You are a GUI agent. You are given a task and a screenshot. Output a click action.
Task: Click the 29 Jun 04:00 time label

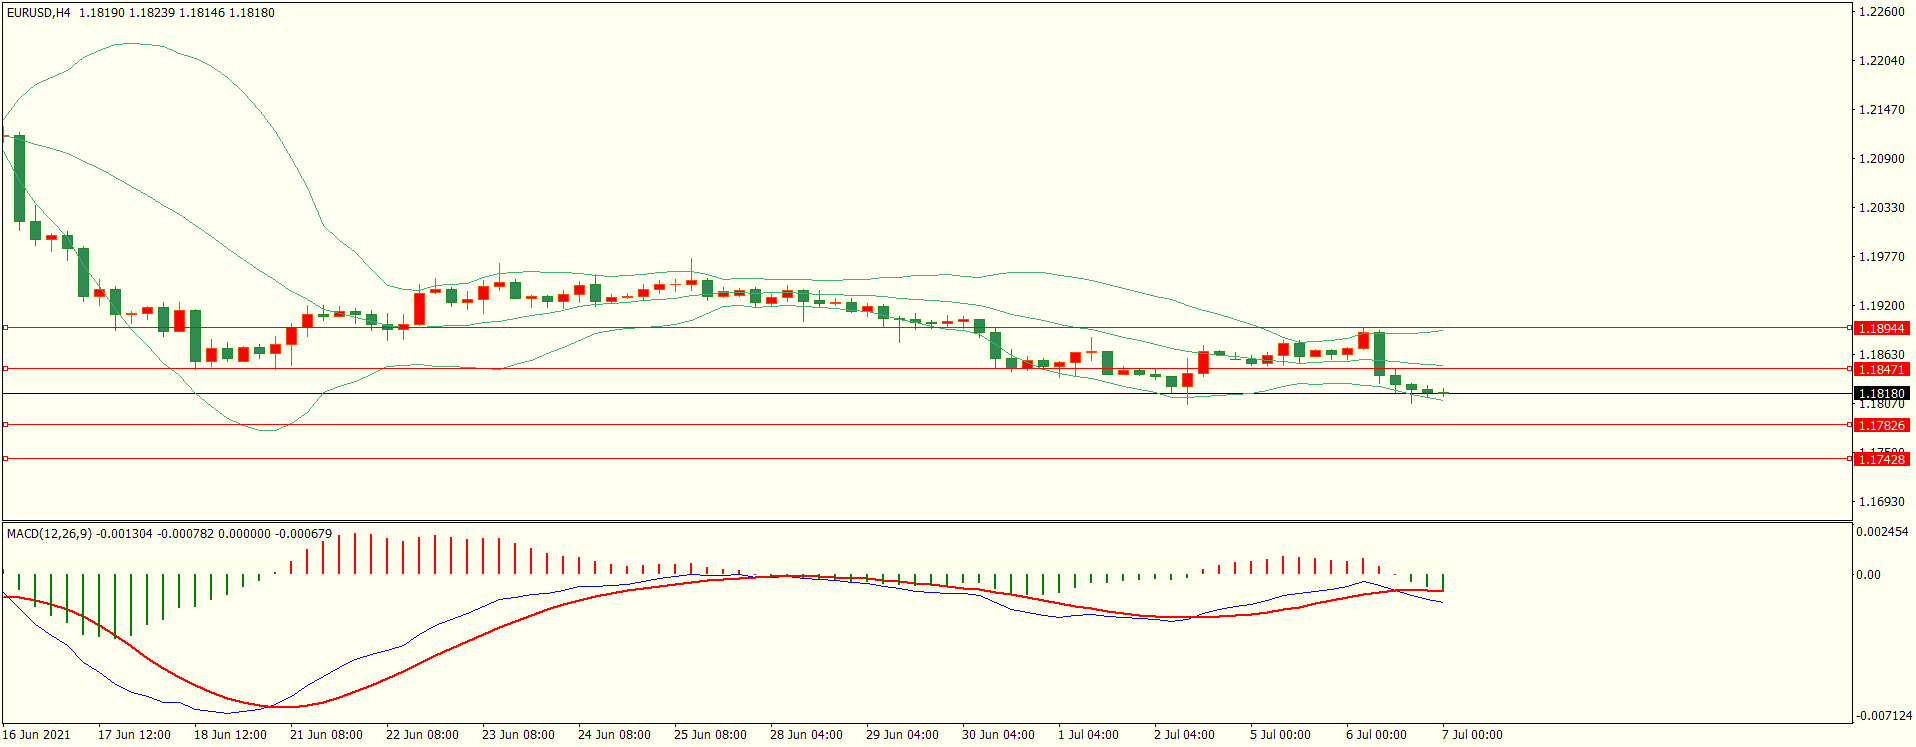[902, 735]
